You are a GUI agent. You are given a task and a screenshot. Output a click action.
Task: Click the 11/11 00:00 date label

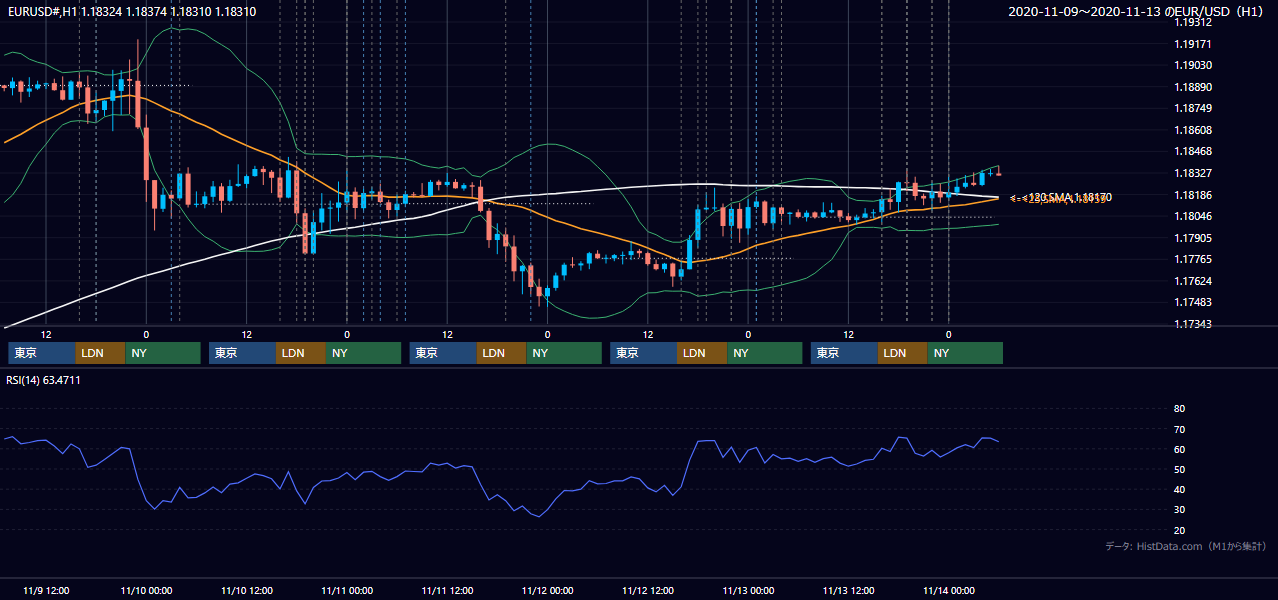347,590
